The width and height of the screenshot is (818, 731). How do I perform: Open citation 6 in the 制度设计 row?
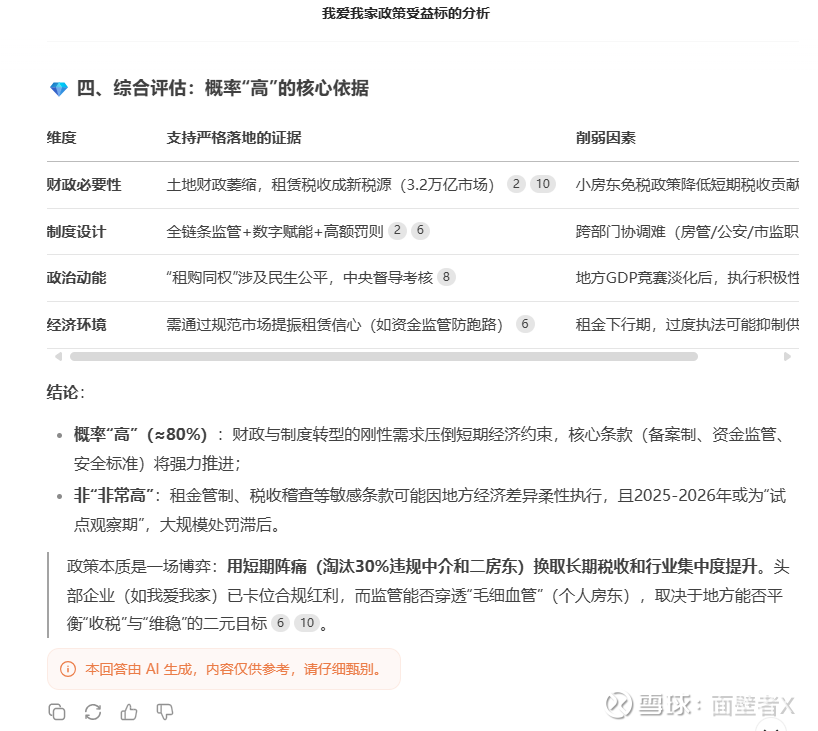tap(420, 230)
